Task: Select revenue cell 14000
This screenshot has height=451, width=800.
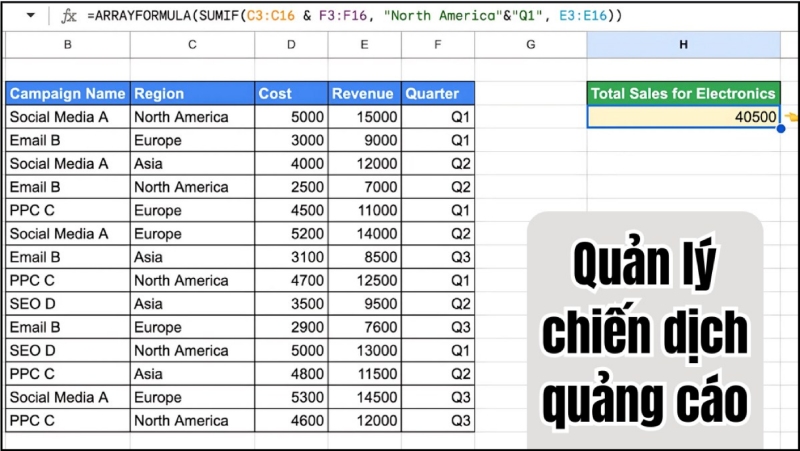Action: pos(364,234)
